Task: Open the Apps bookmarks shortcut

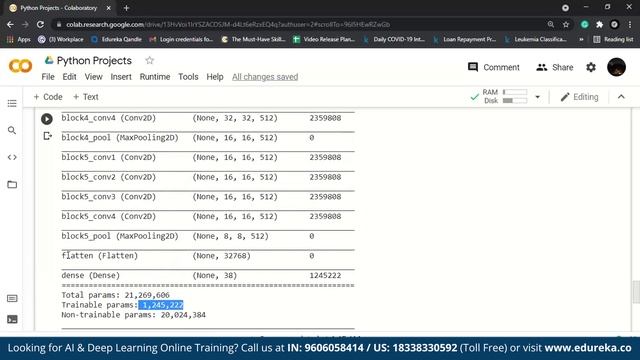Action: coord(19,39)
